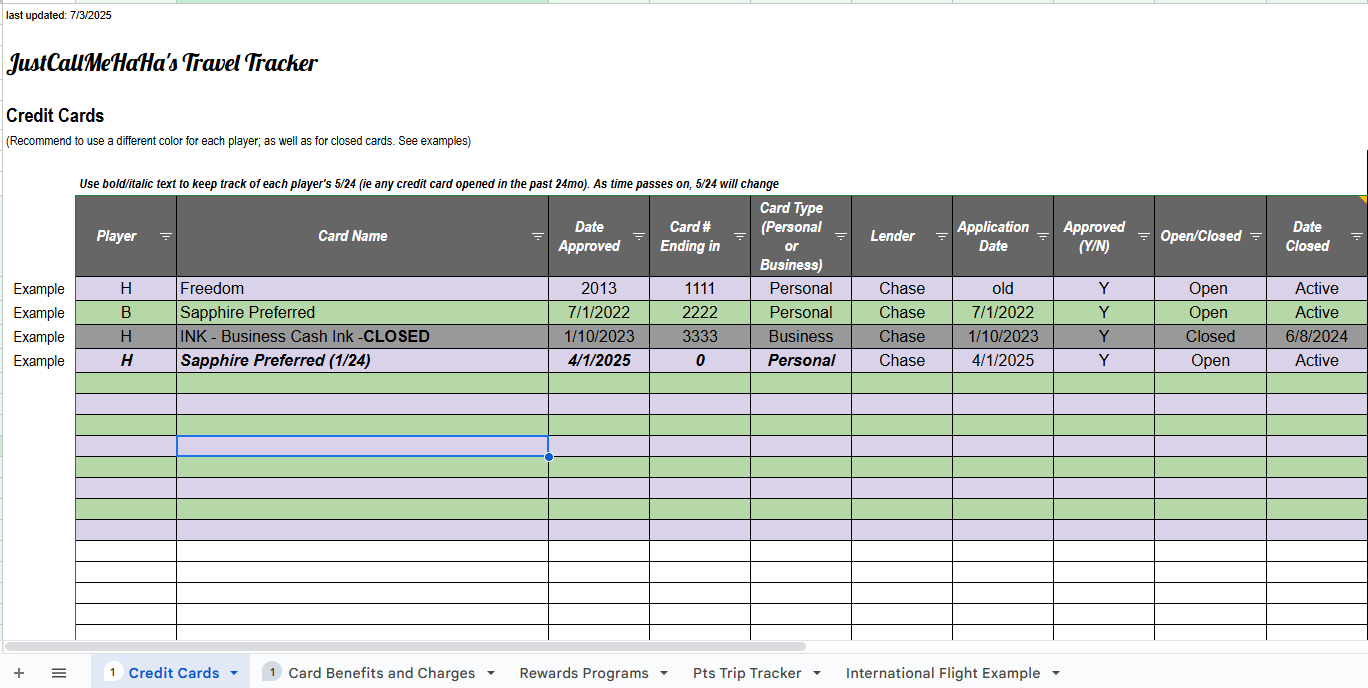The image size is (1368, 688).
Task: Switch to Card Benefits and Charges sheet
Action: [x=382, y=673]
